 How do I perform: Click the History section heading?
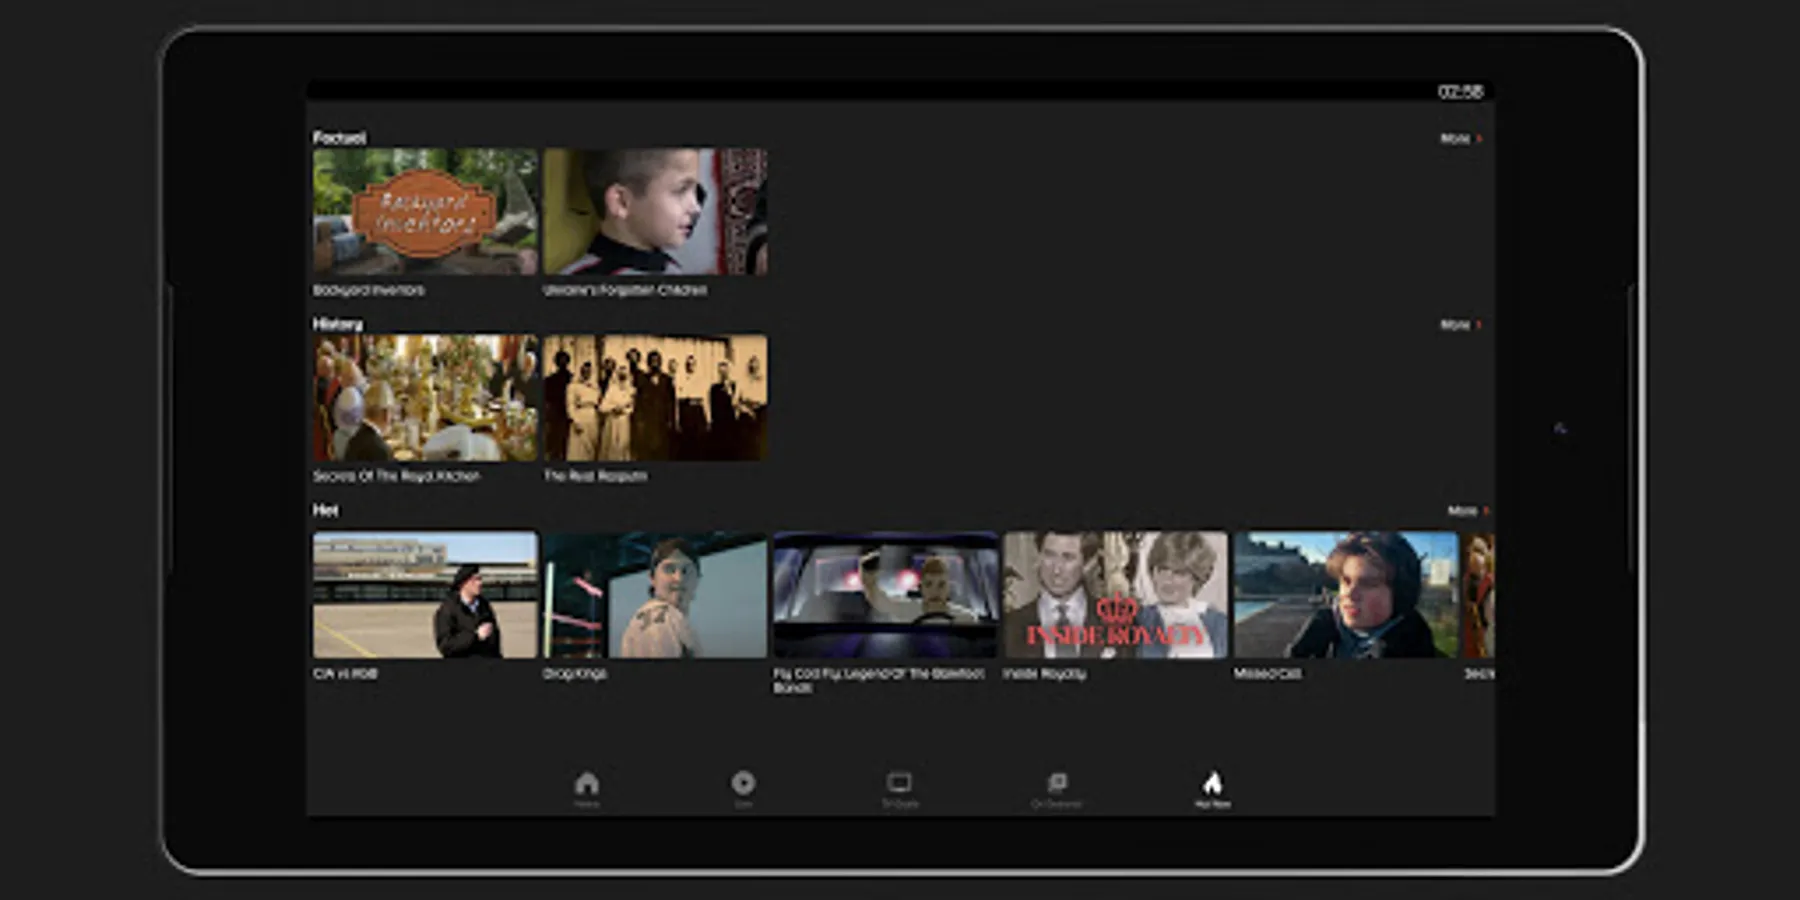(338, 324)
